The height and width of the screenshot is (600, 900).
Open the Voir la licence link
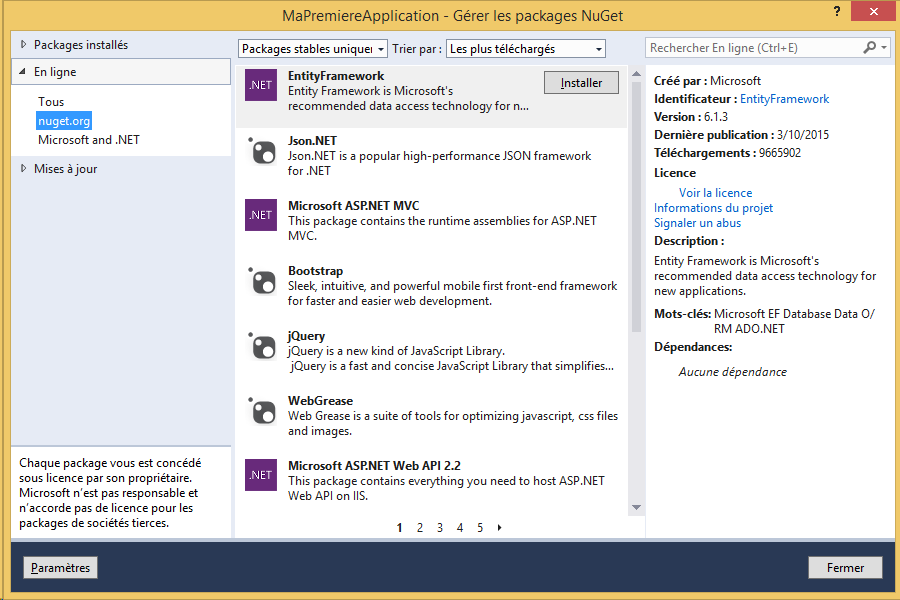click(x=715, y=193)
